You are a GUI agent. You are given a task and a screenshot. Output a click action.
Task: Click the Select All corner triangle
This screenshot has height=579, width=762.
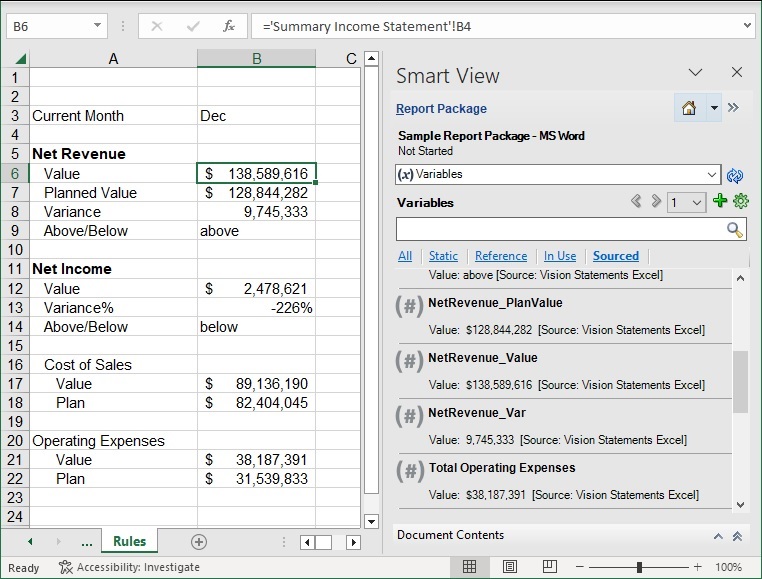pos(20,59)
